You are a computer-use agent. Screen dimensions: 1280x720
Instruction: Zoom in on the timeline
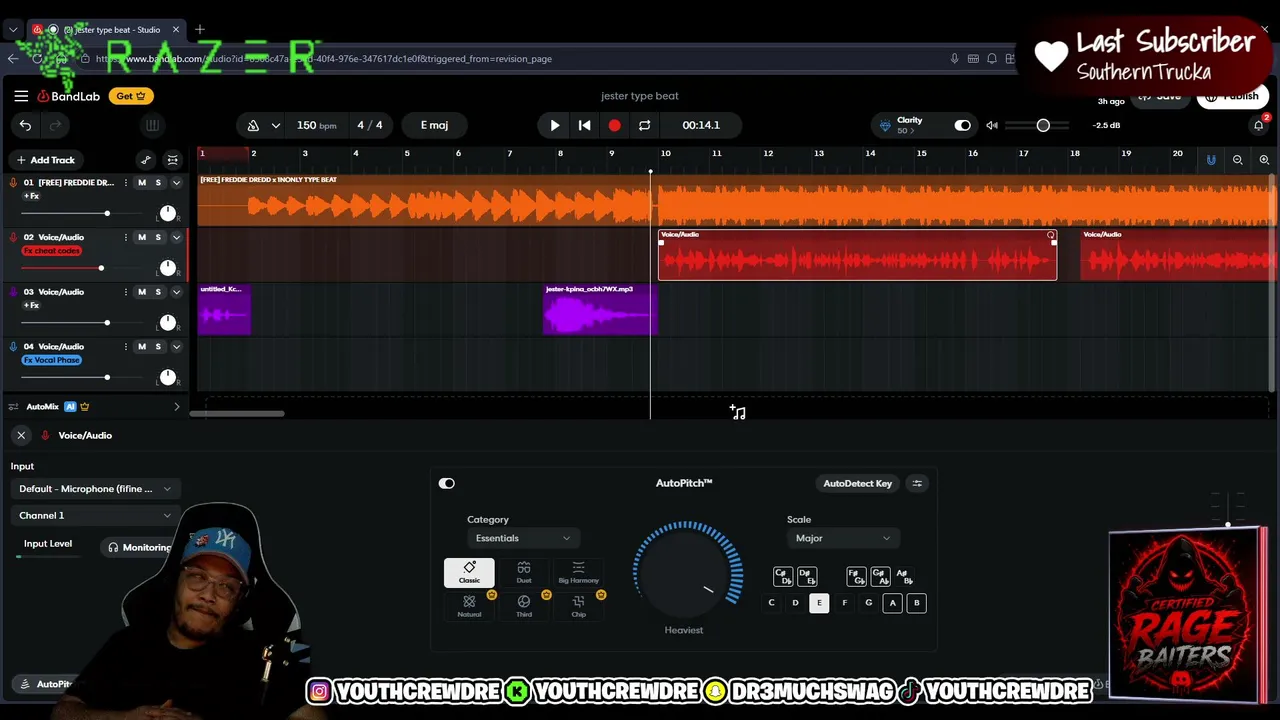point(1264,160)
